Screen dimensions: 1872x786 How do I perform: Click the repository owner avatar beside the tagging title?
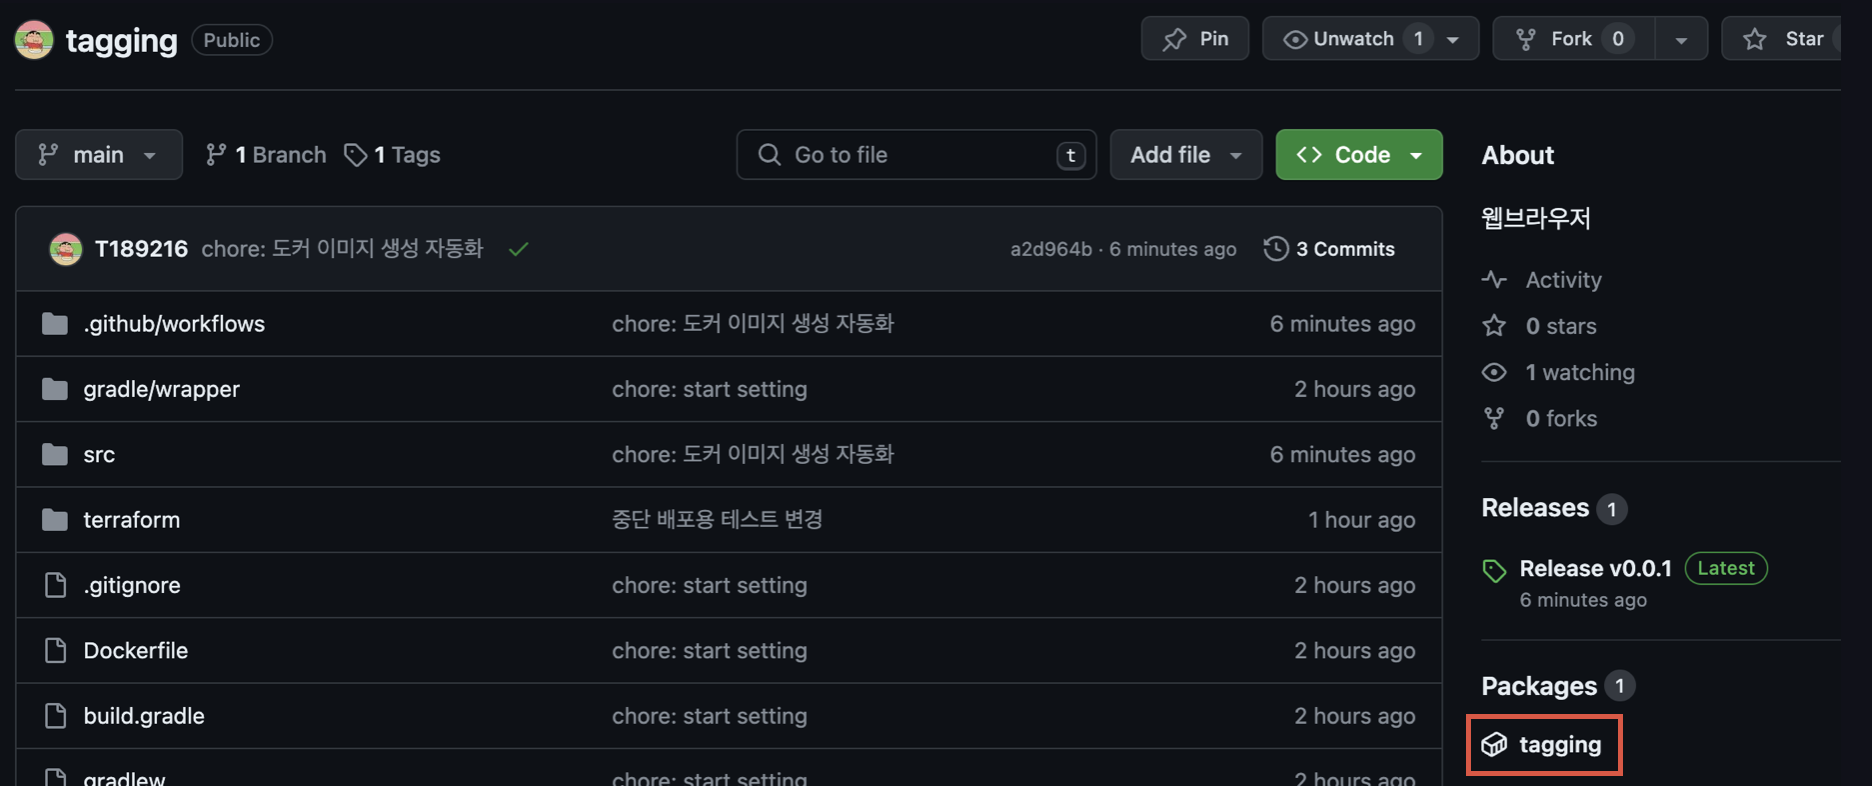(x=34, y=40)
